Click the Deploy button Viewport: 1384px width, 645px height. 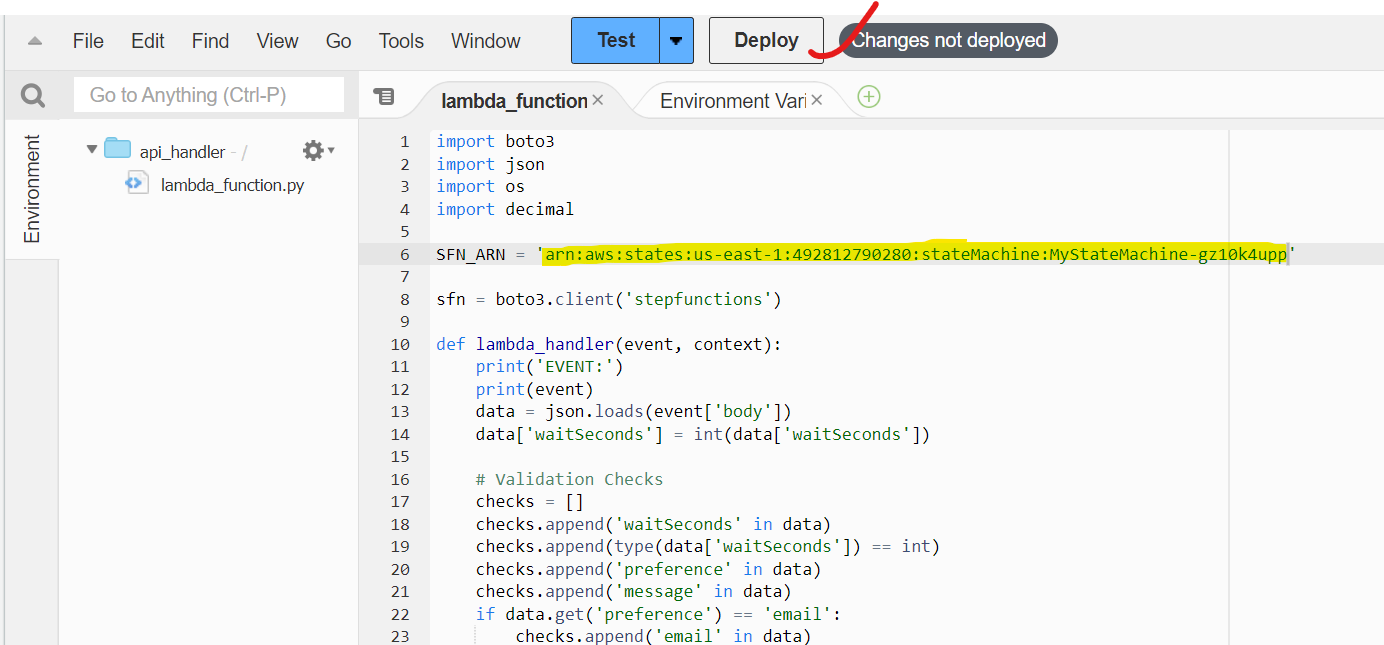pos(766,41)
